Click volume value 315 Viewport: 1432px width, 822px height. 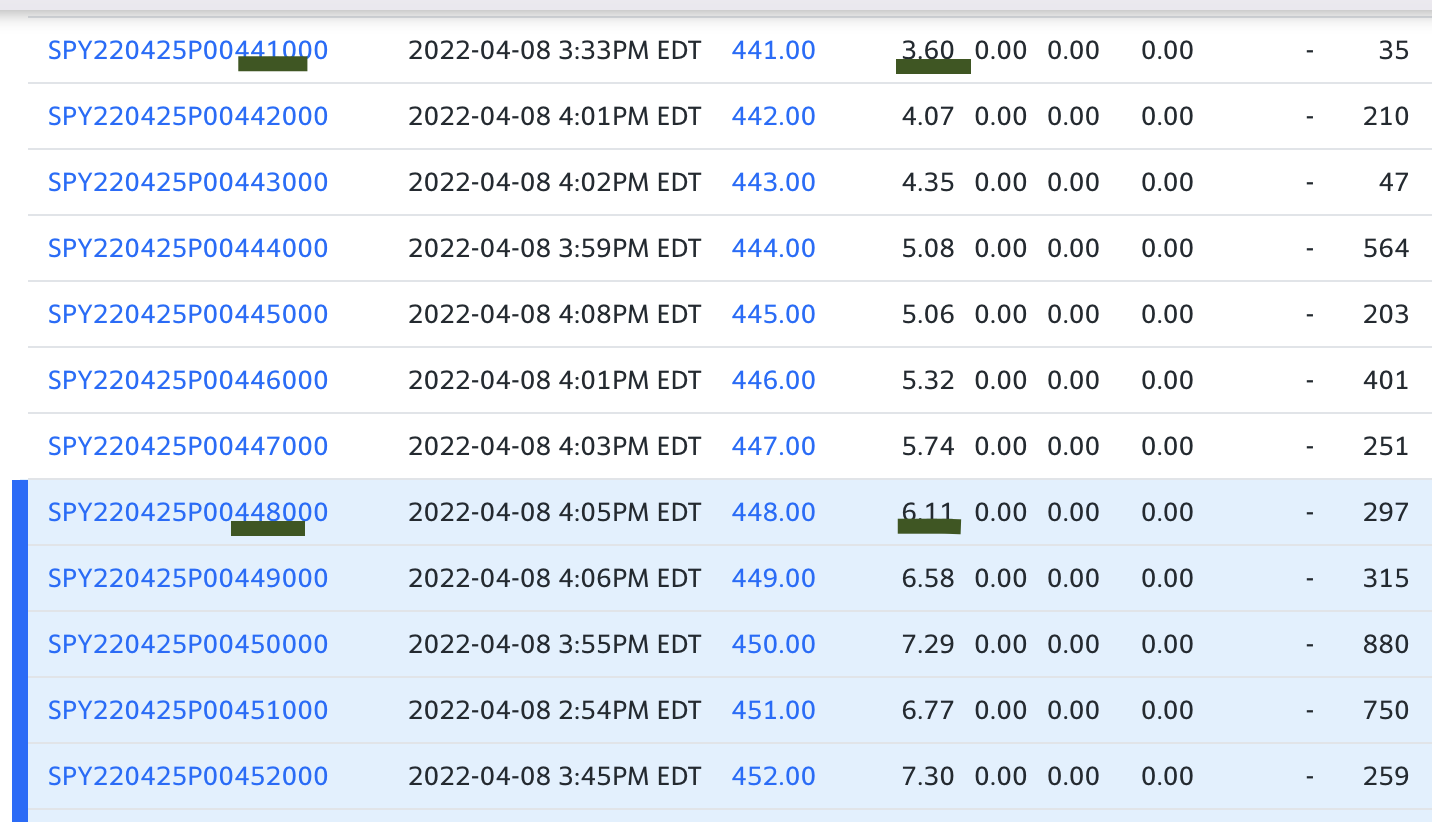point(1386,578)
